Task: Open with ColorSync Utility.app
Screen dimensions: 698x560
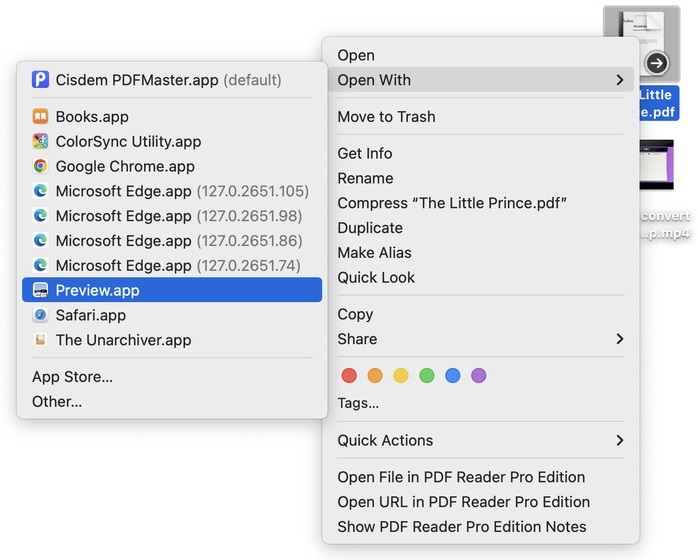Action: click(172, 142)
